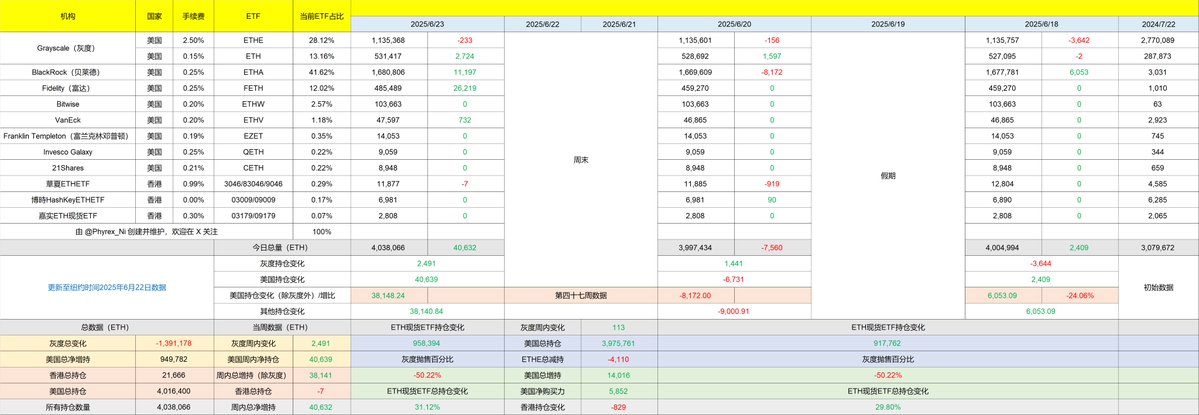
Task: Select the 机构 header cell
Action: click(68, 16)
